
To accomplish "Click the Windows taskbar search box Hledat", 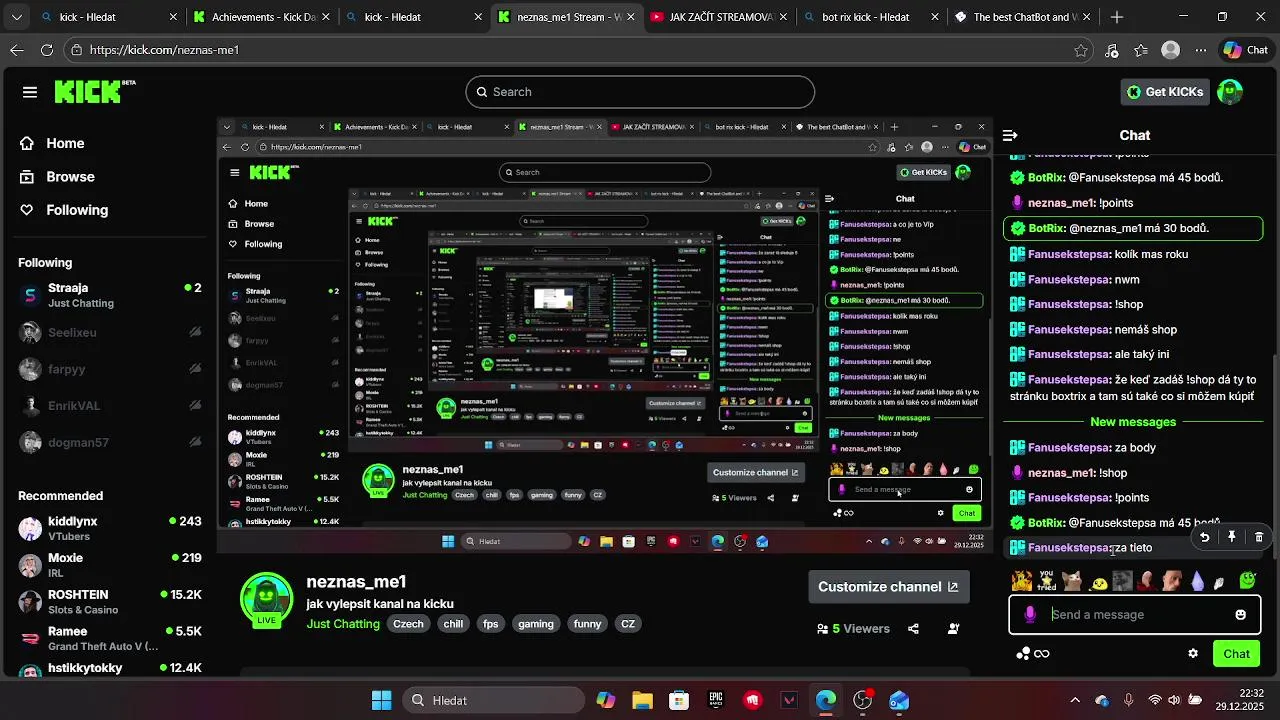I will 494,700.
